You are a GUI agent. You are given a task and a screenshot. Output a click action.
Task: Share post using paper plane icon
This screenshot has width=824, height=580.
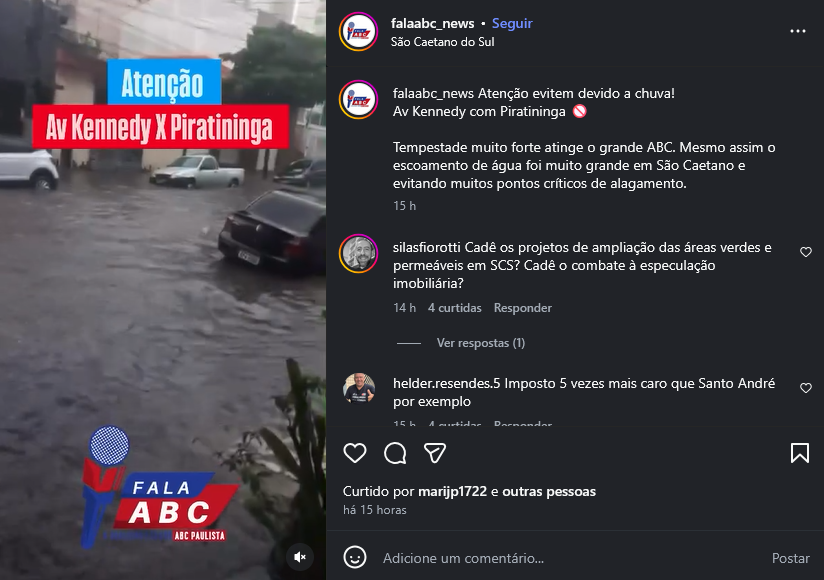point(435,453)
